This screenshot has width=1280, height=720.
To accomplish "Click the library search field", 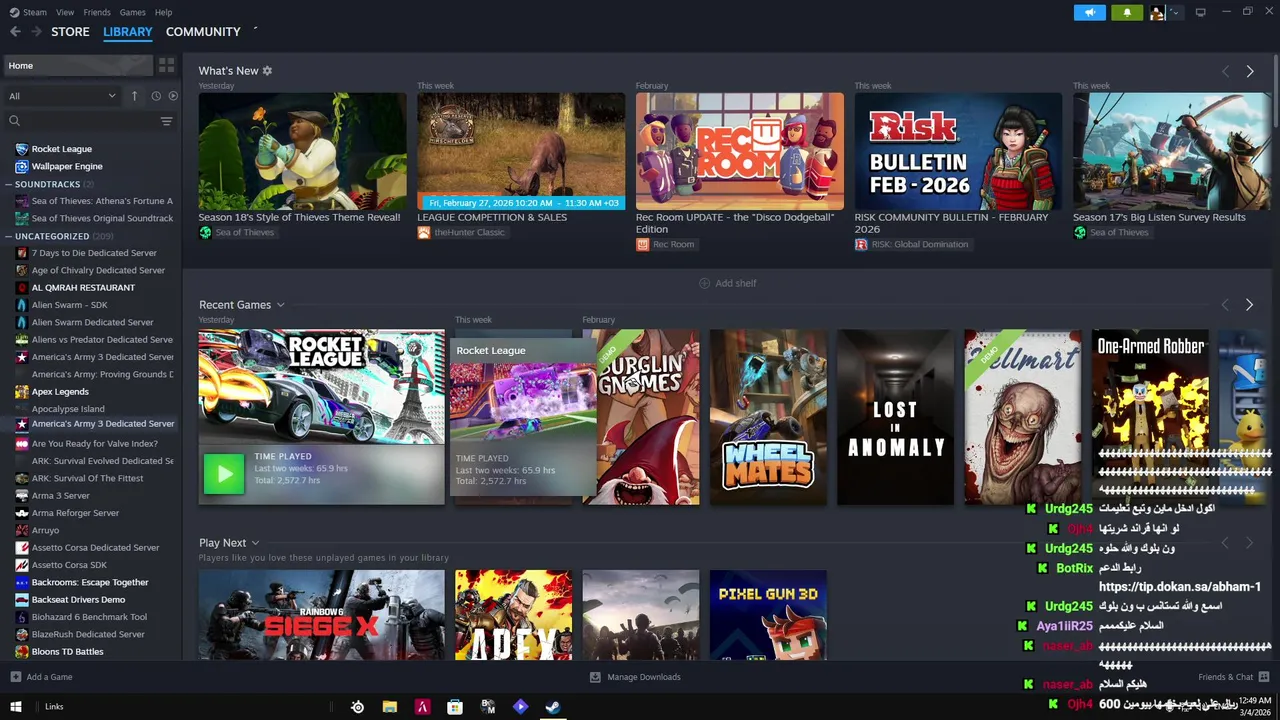I will click(80, 121).
